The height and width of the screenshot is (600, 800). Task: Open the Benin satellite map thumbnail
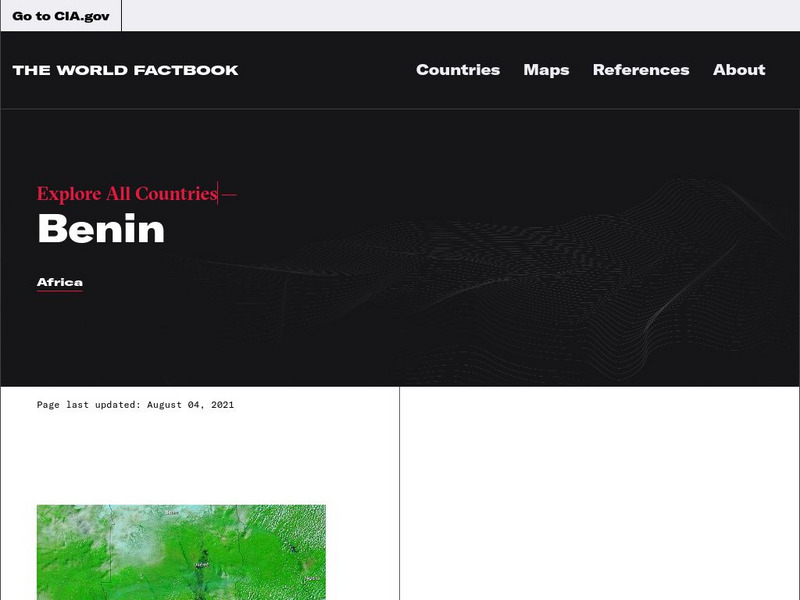pyautogui.click(x=180, y=550)
